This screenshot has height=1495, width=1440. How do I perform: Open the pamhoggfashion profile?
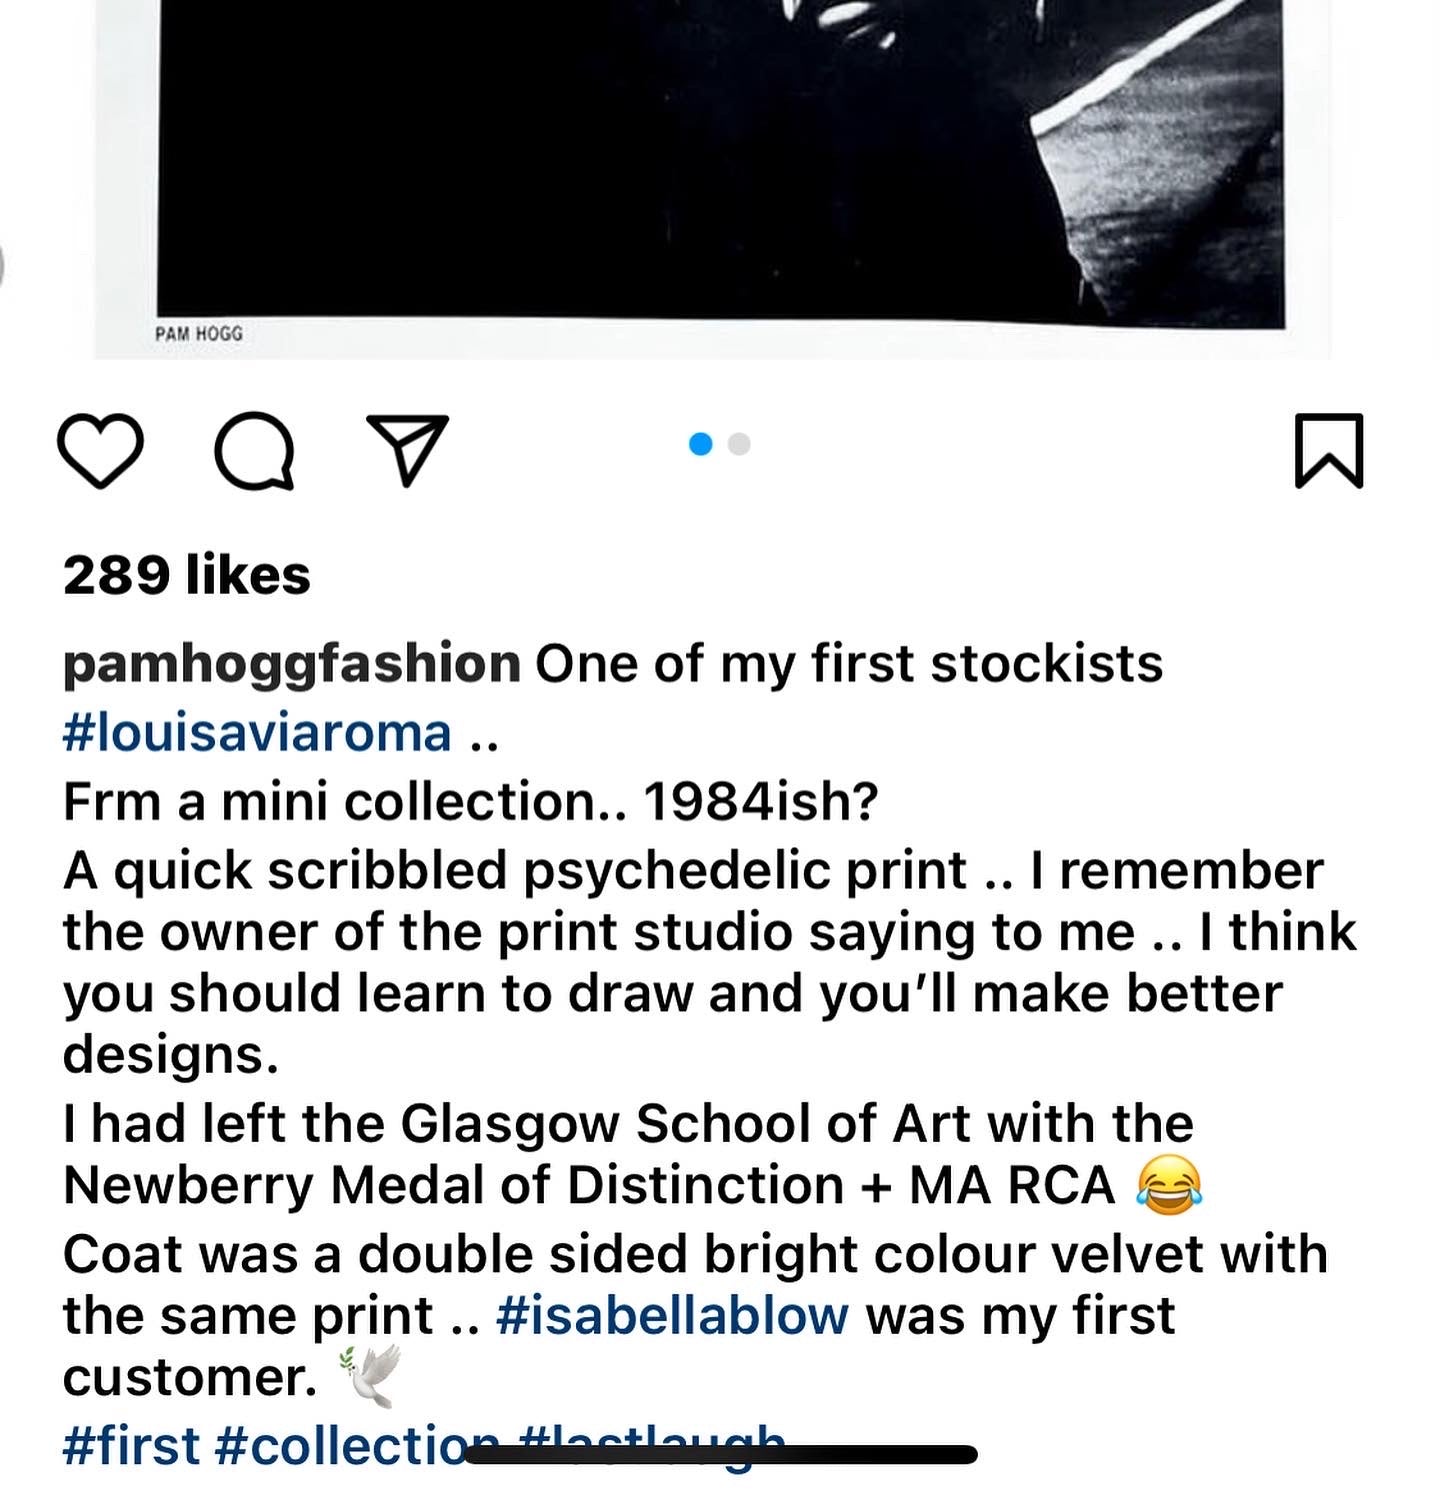pyautogui.click(x=291, y=664)
